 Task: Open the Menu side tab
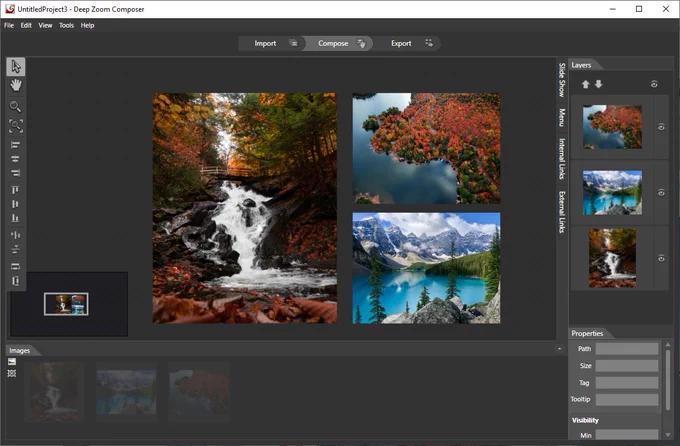click(x=562, y=117)
